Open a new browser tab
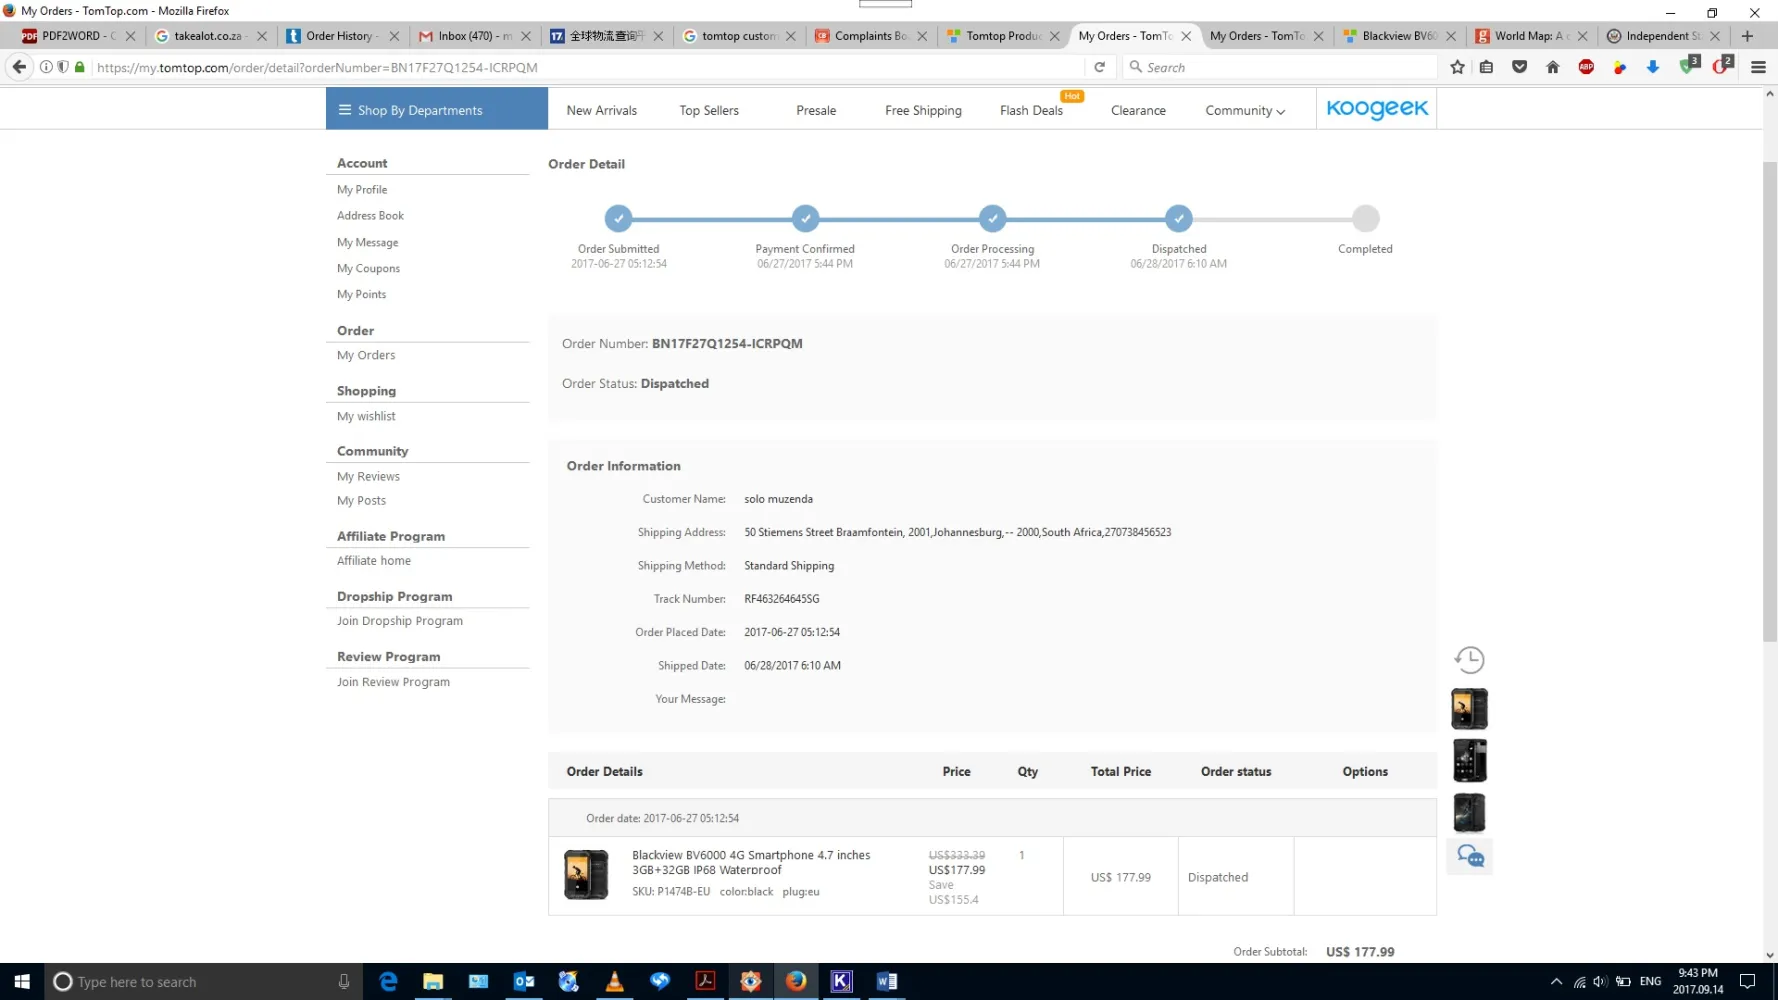The image size is (1778, 1000). pos(1747,36)
